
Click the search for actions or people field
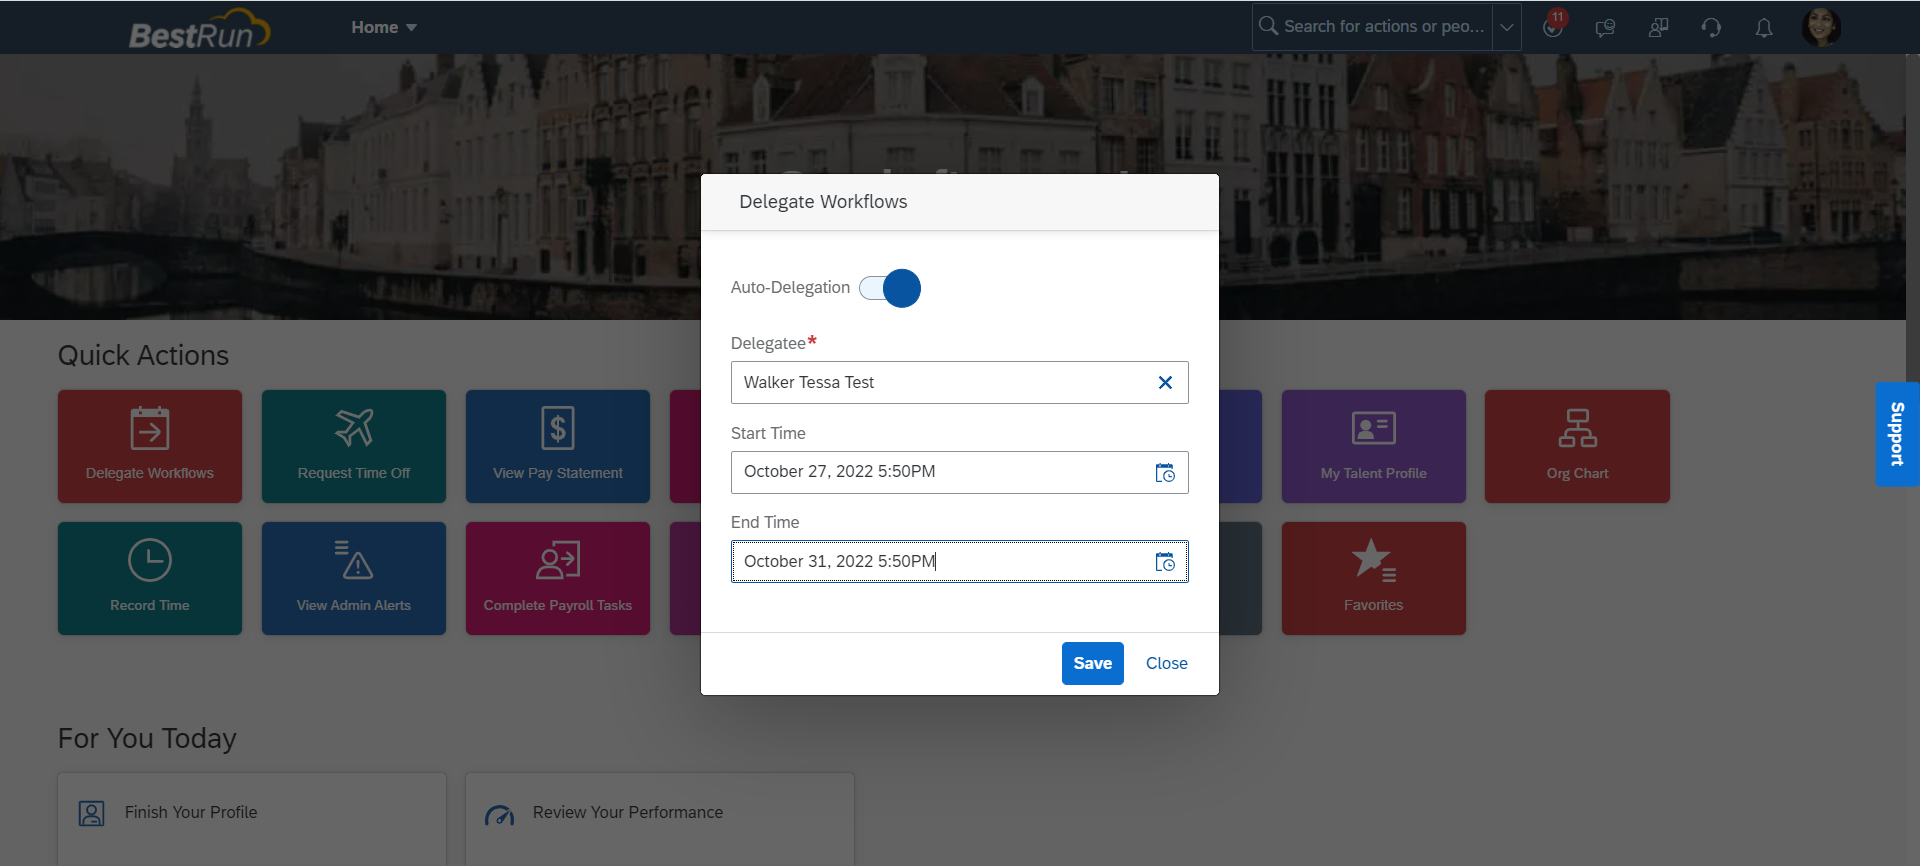(x=1372, y=27)
